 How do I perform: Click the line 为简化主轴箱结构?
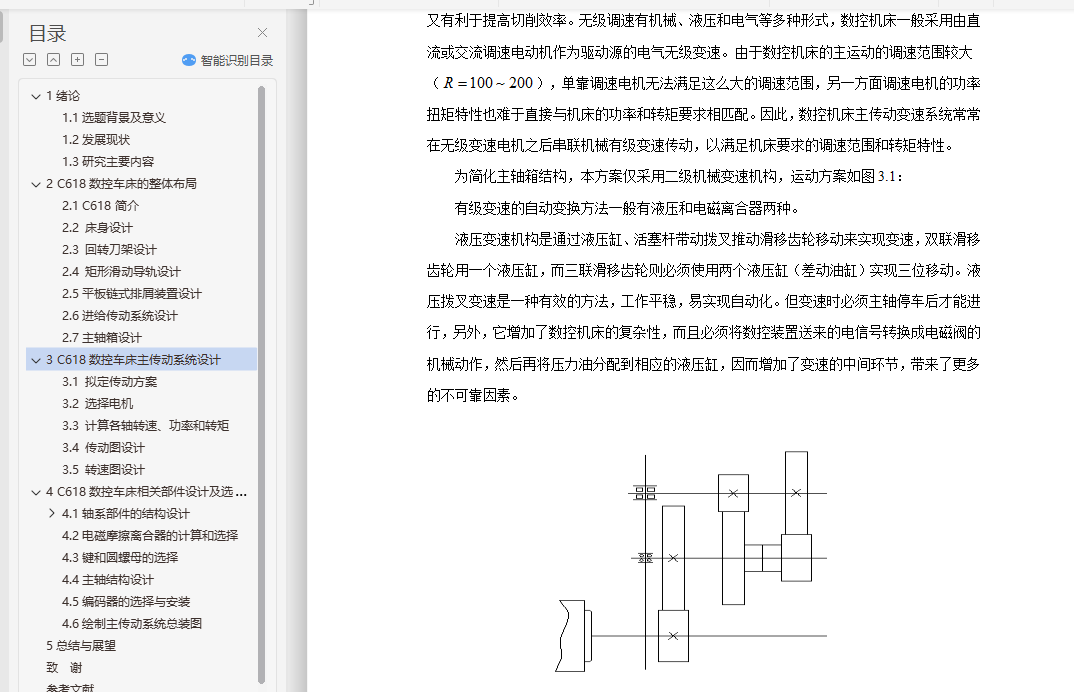click(679, 177)
